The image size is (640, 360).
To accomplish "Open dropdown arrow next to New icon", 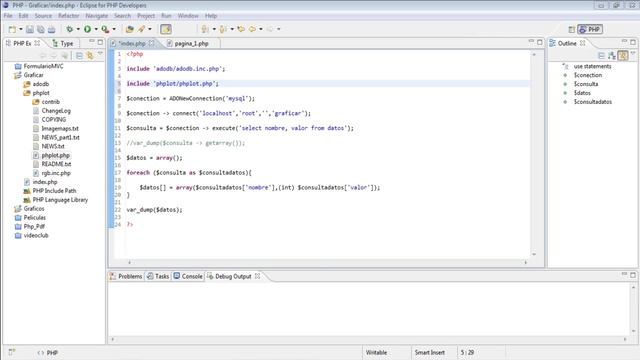I will pos(21,29).
